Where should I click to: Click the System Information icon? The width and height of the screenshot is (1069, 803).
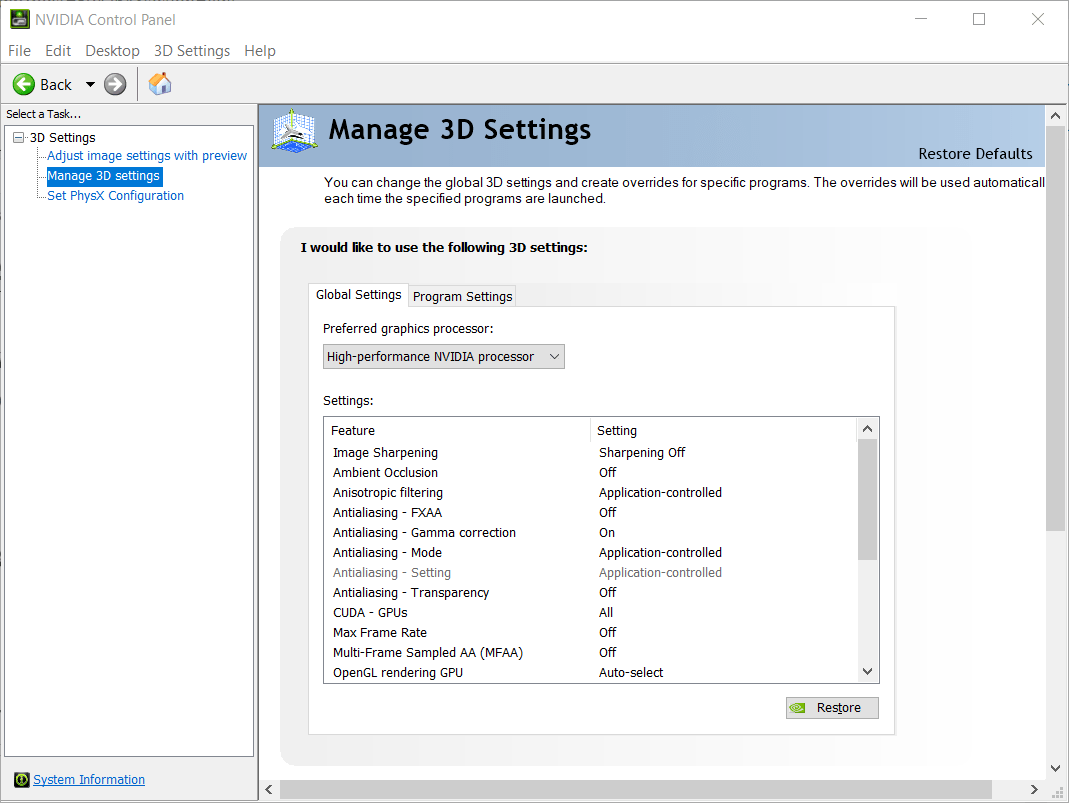[x=22, y=780]
